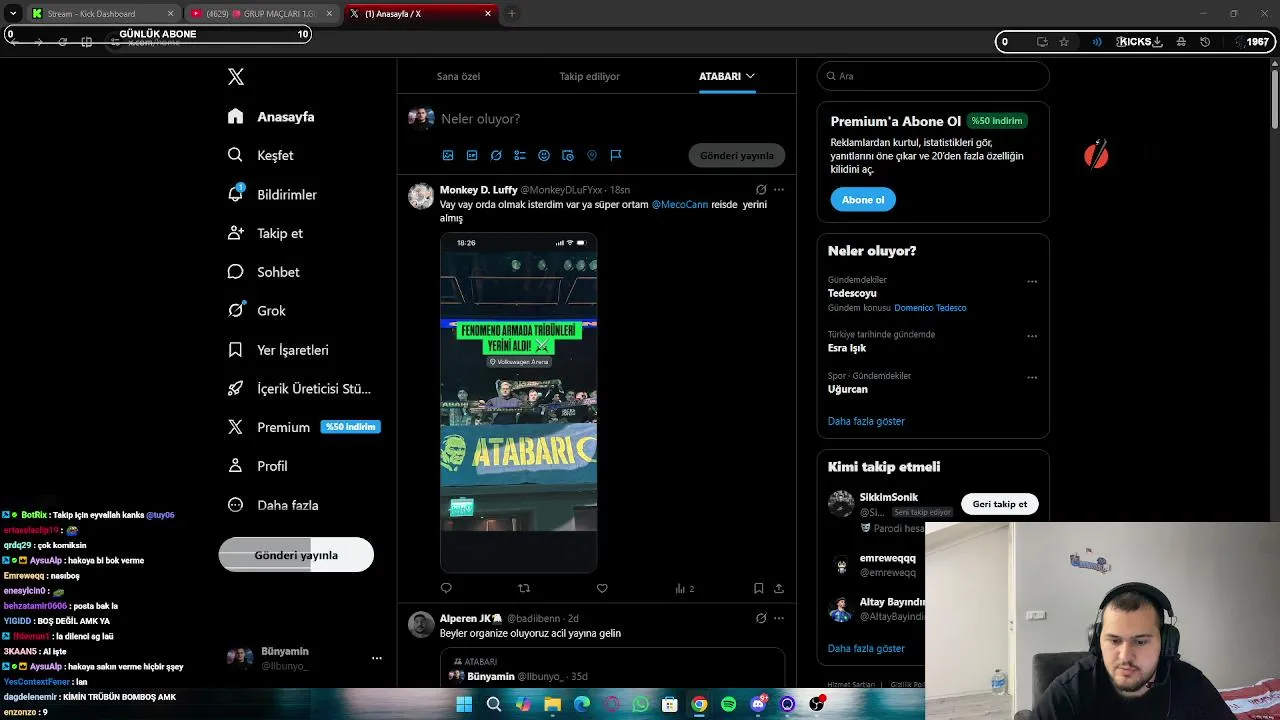The width and height of the screenshot is (1280, 720).
Task: Open OBS Studio from taskbar
Action: tap(817, 704)
